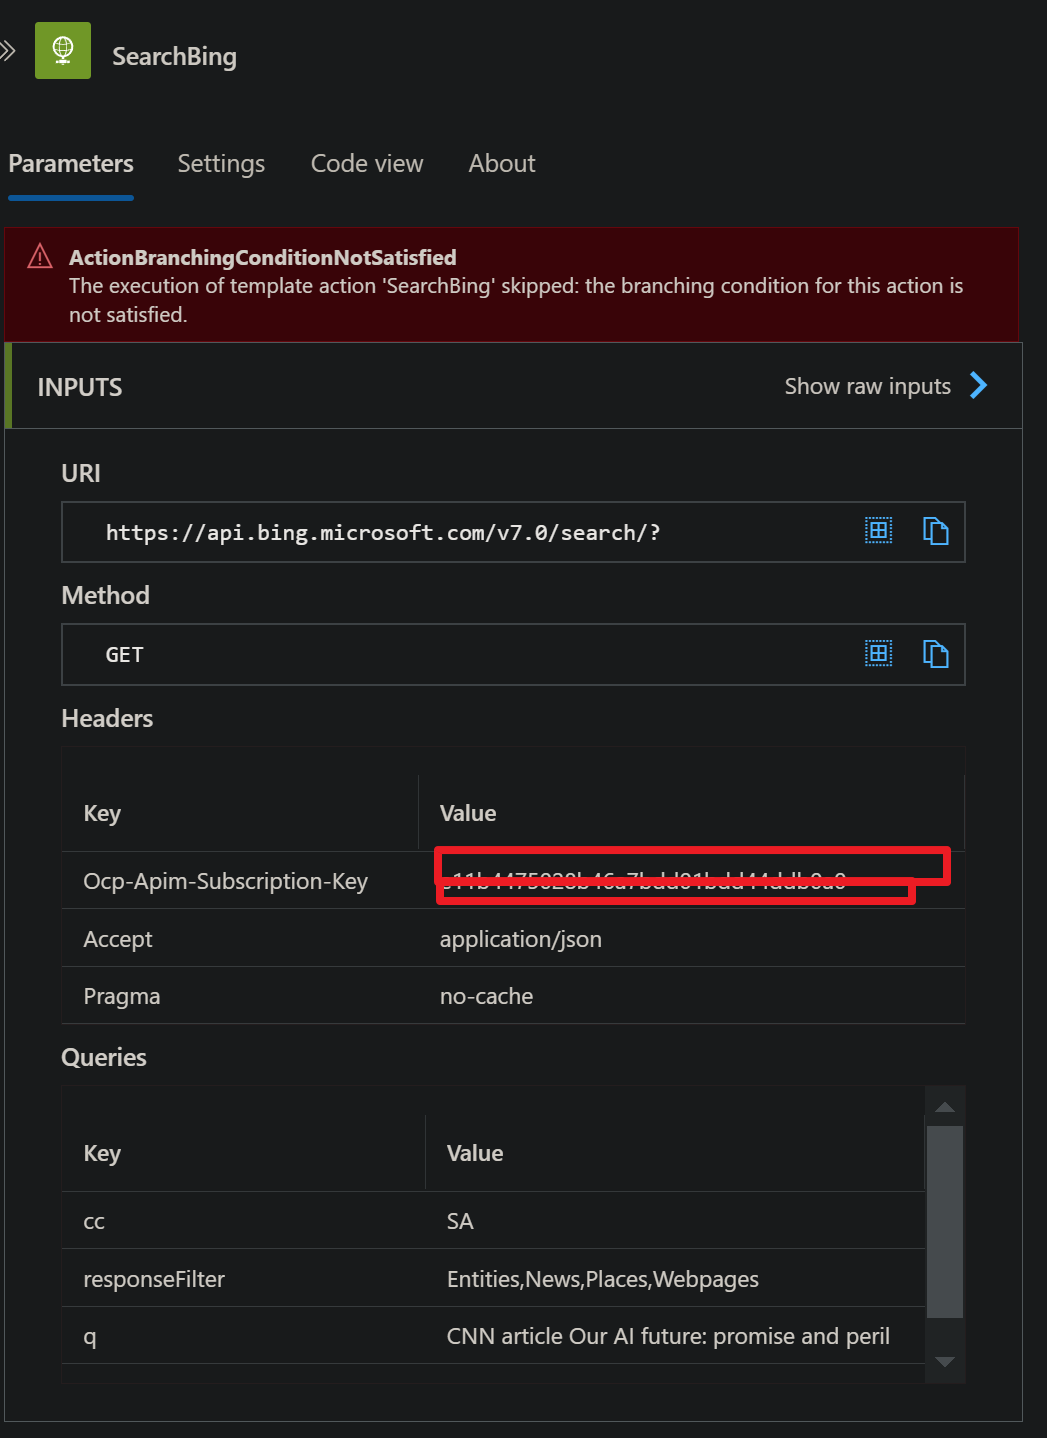Screen dimensions: 1047x1438
Task: Click the no-cache header value
Action: [486, 996]
